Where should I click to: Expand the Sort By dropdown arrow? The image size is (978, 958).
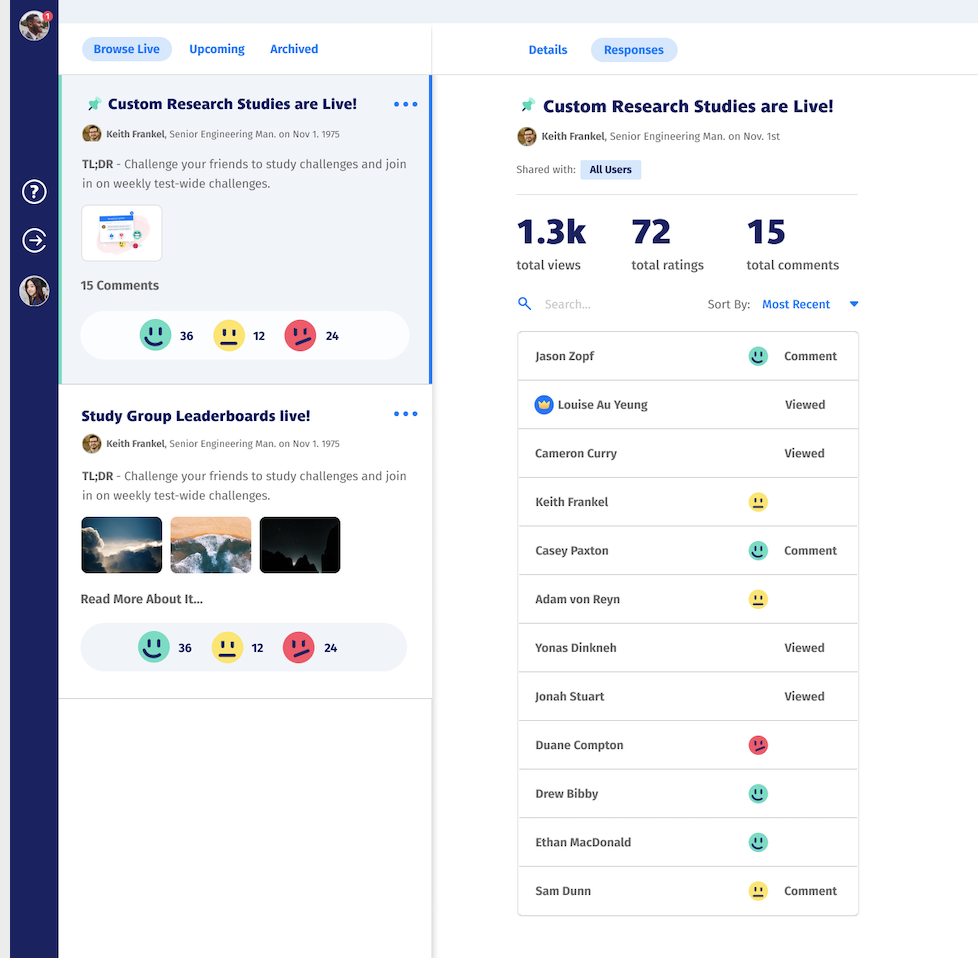pos(853,304)
